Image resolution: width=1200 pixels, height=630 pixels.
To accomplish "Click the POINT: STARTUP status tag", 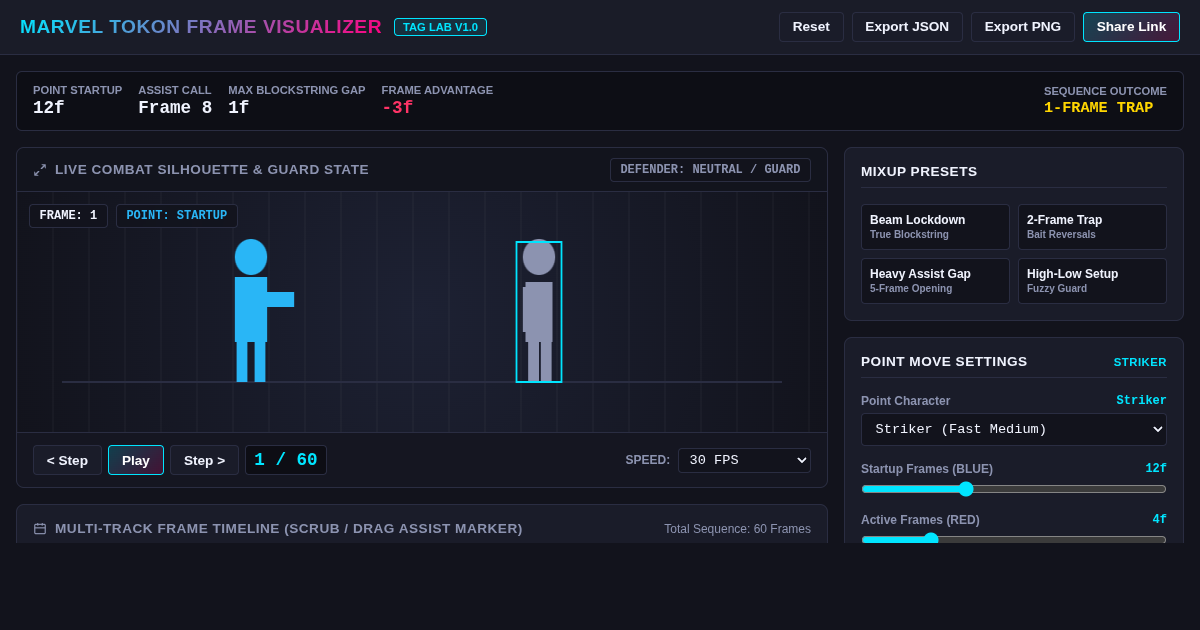I will pyautogui.click(x=177, y=216).
